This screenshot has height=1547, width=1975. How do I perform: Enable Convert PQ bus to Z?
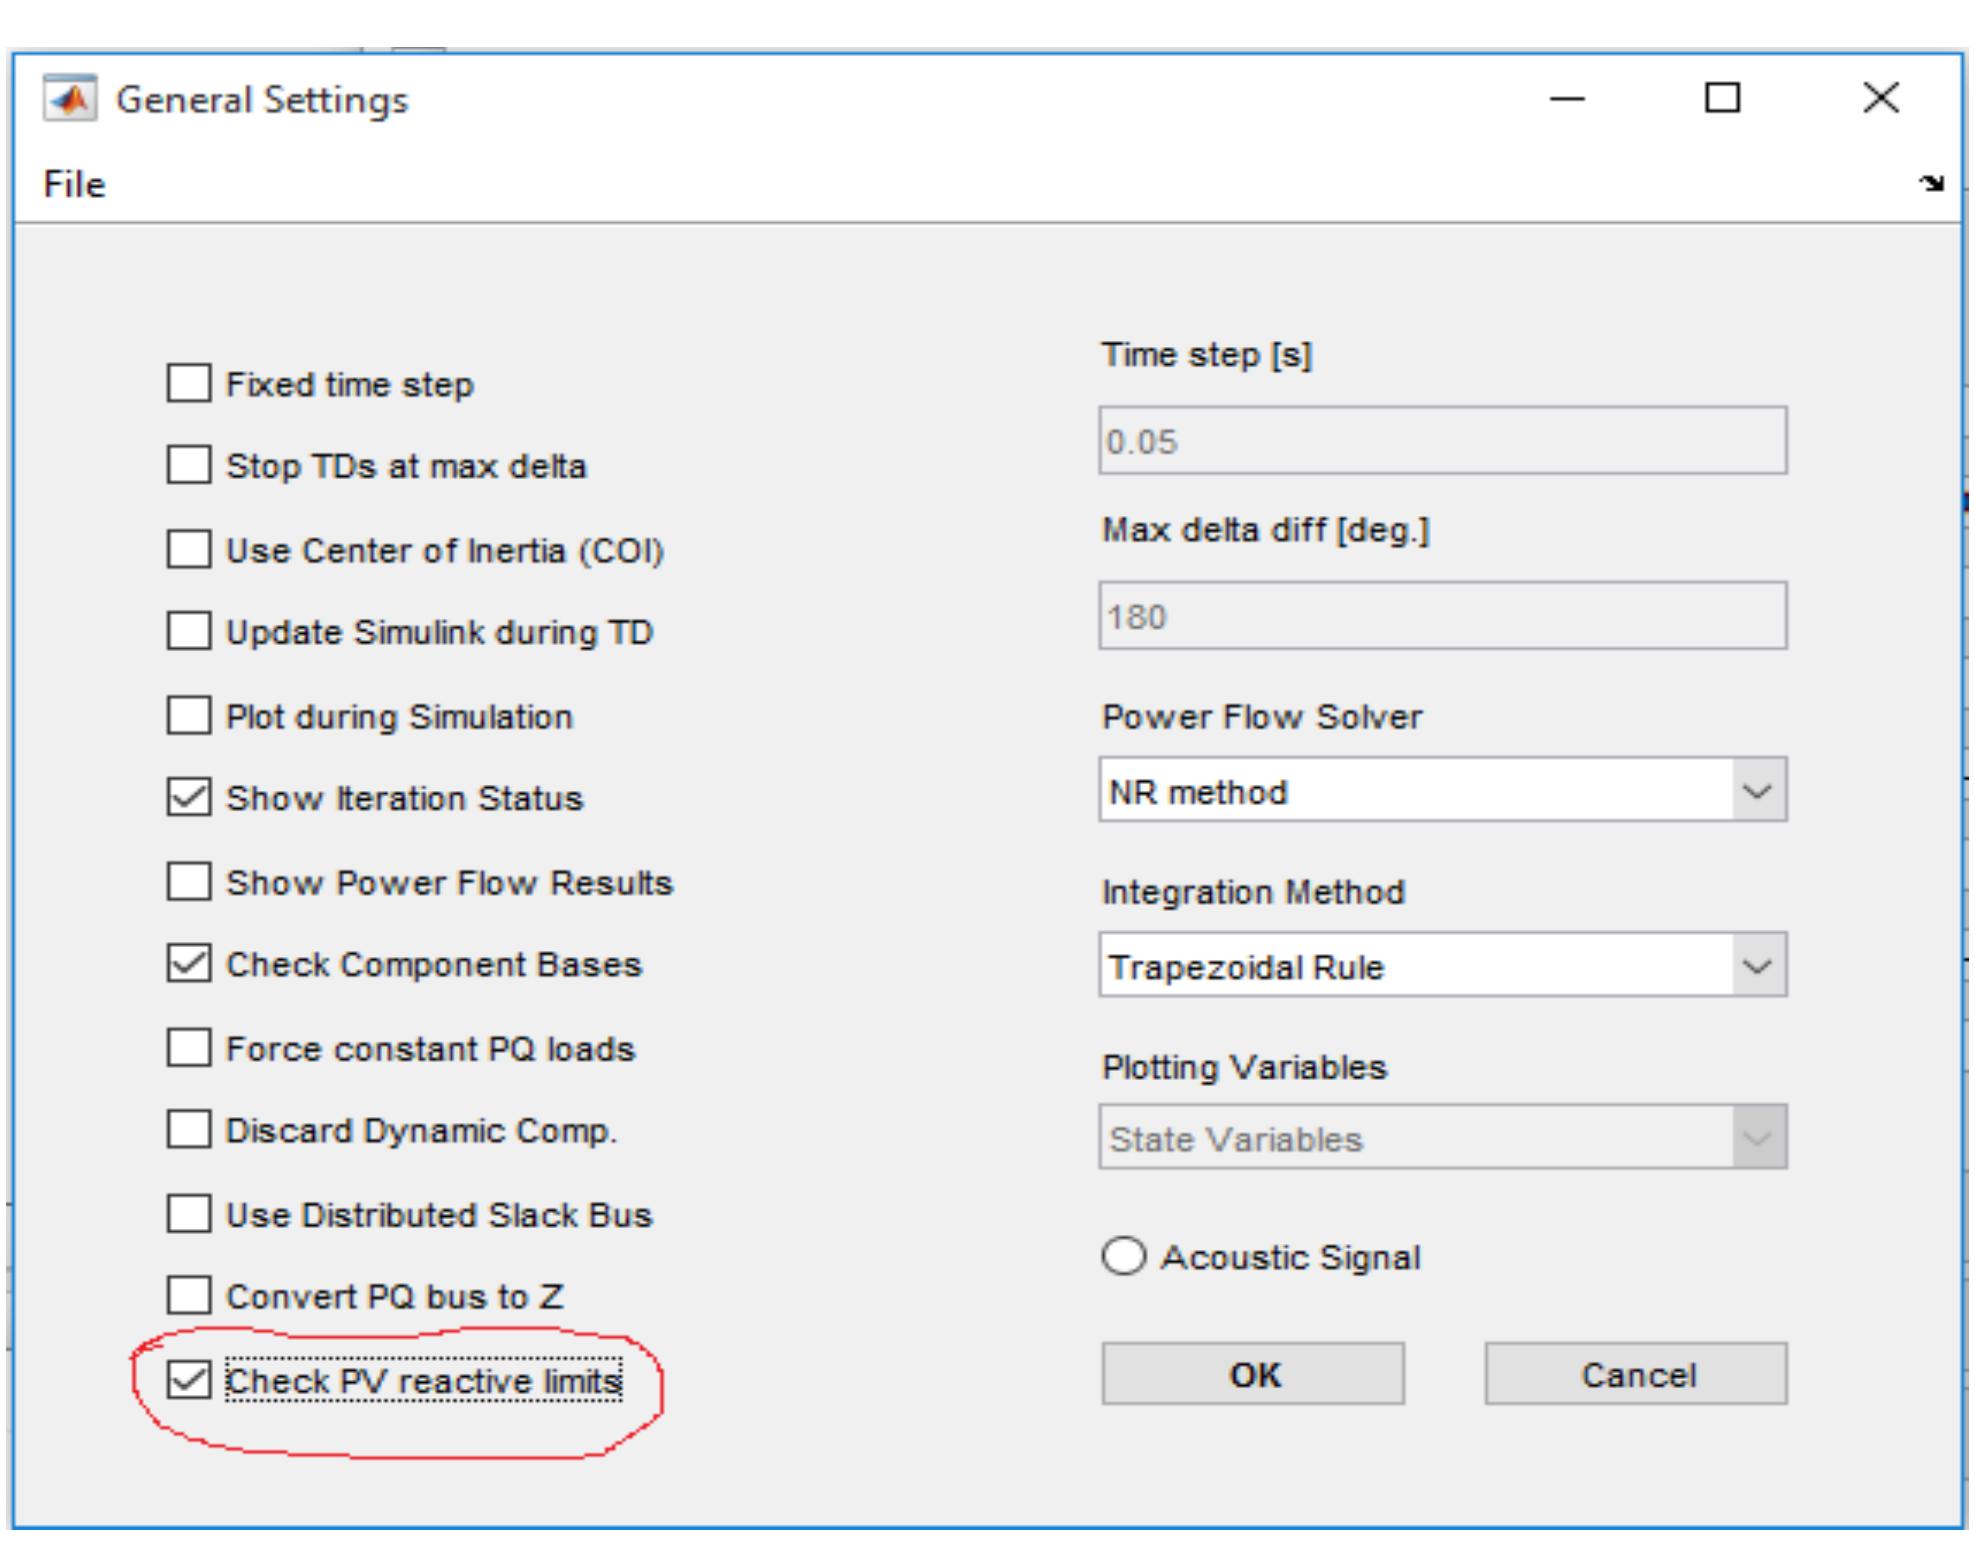188,1295
